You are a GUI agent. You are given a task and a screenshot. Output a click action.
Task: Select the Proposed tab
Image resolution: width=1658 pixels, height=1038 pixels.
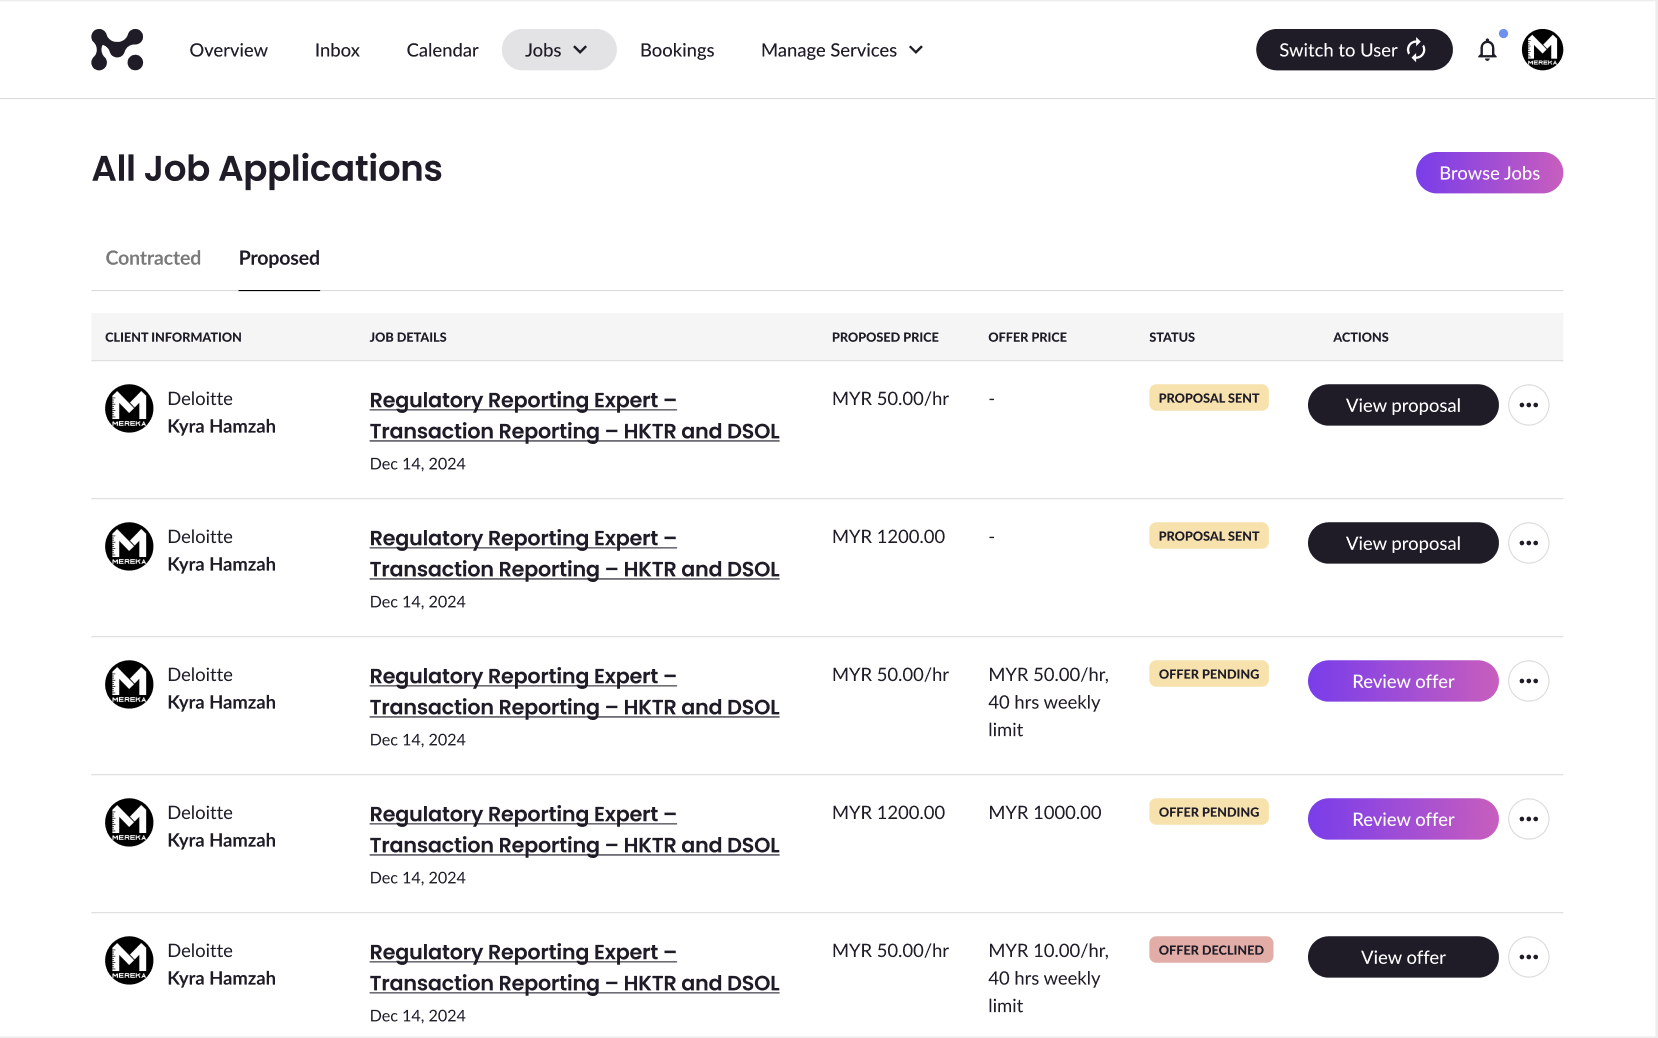point(279,258)
